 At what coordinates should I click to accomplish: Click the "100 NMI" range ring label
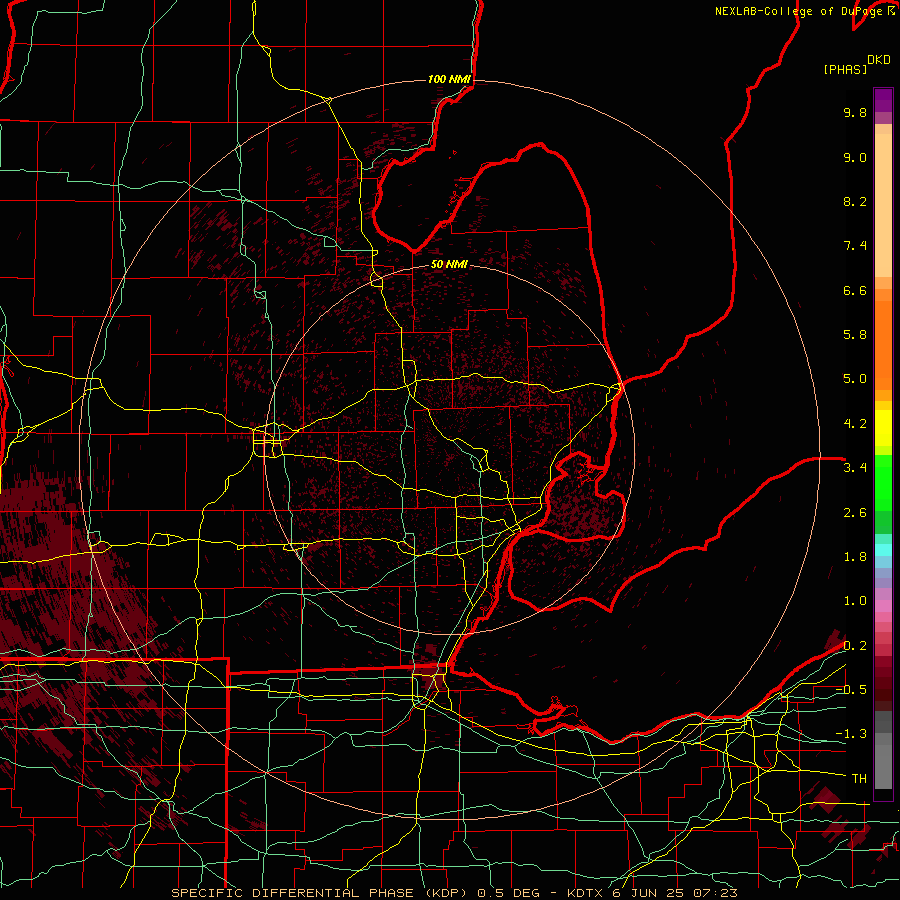[449, 79]
